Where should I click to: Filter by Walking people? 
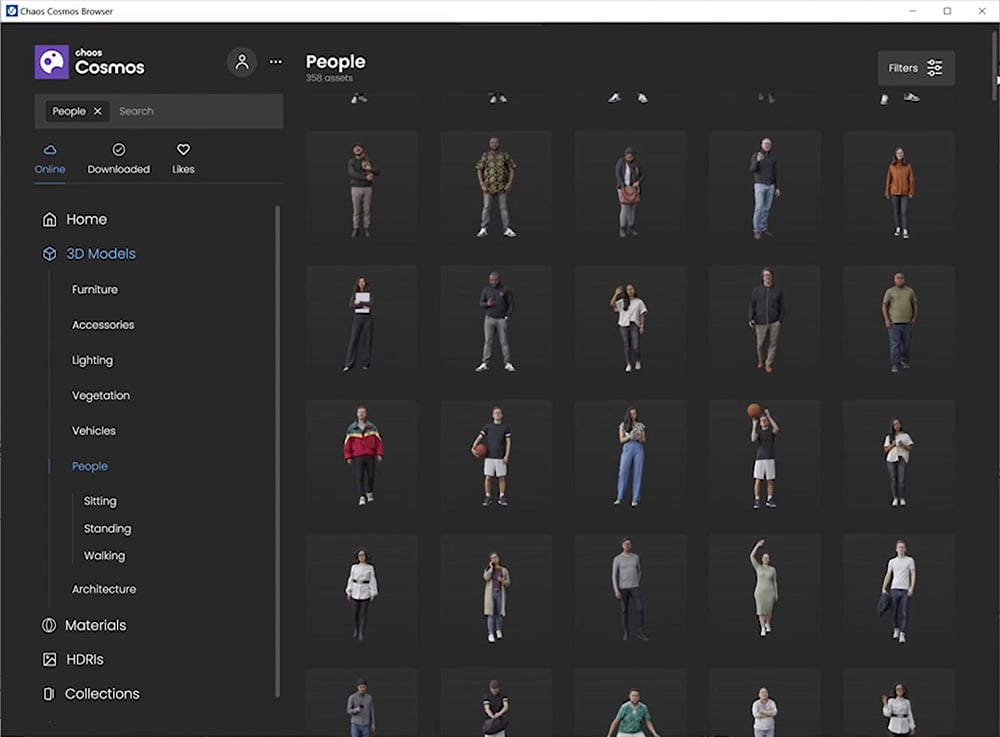[x=105, y=556]
